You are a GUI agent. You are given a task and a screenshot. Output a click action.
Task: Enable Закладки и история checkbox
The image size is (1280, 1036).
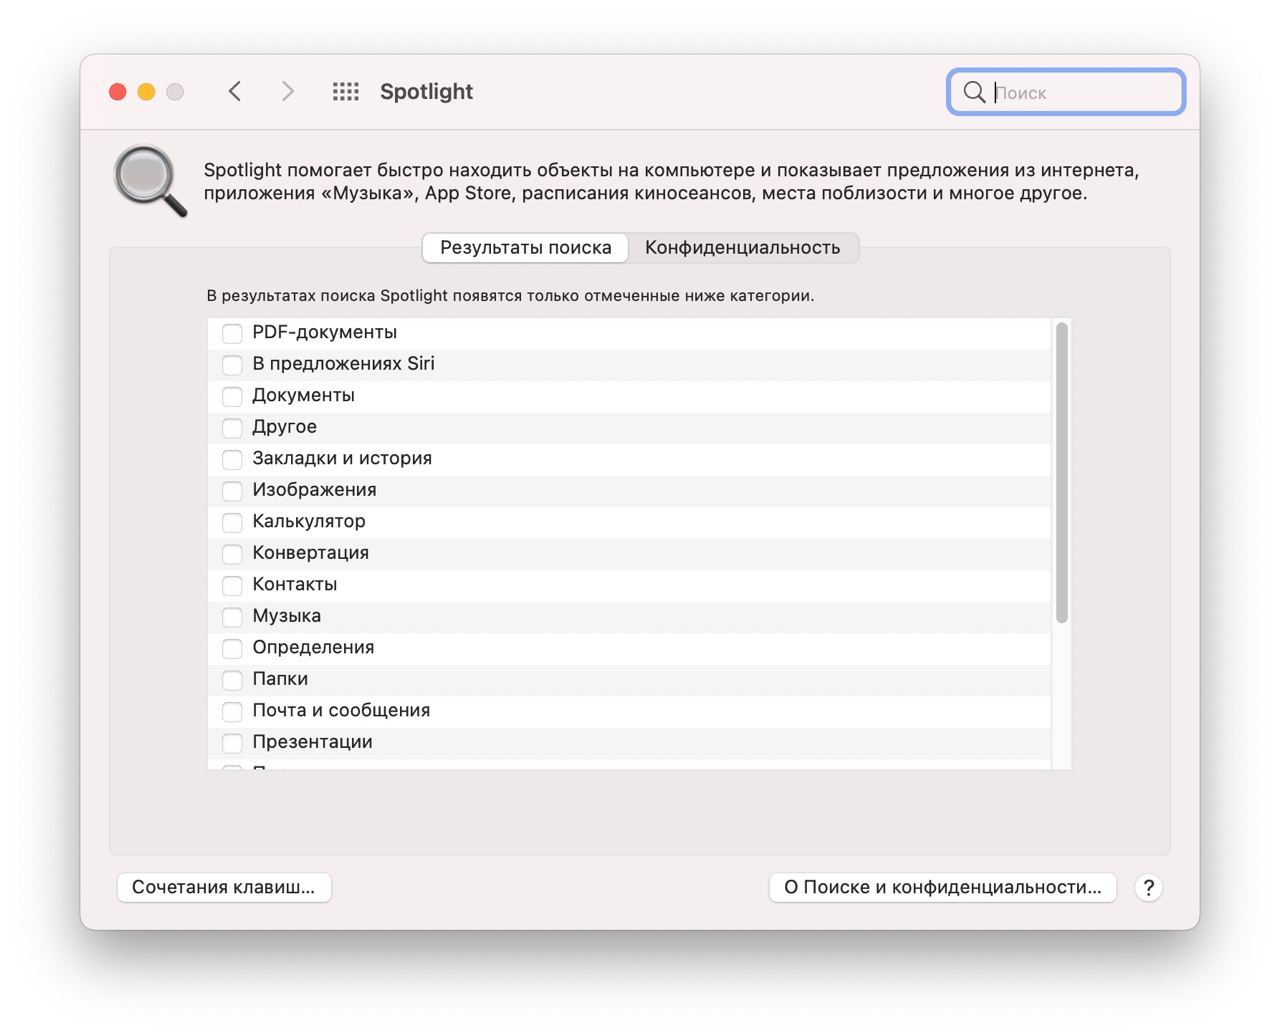point(232,459)
